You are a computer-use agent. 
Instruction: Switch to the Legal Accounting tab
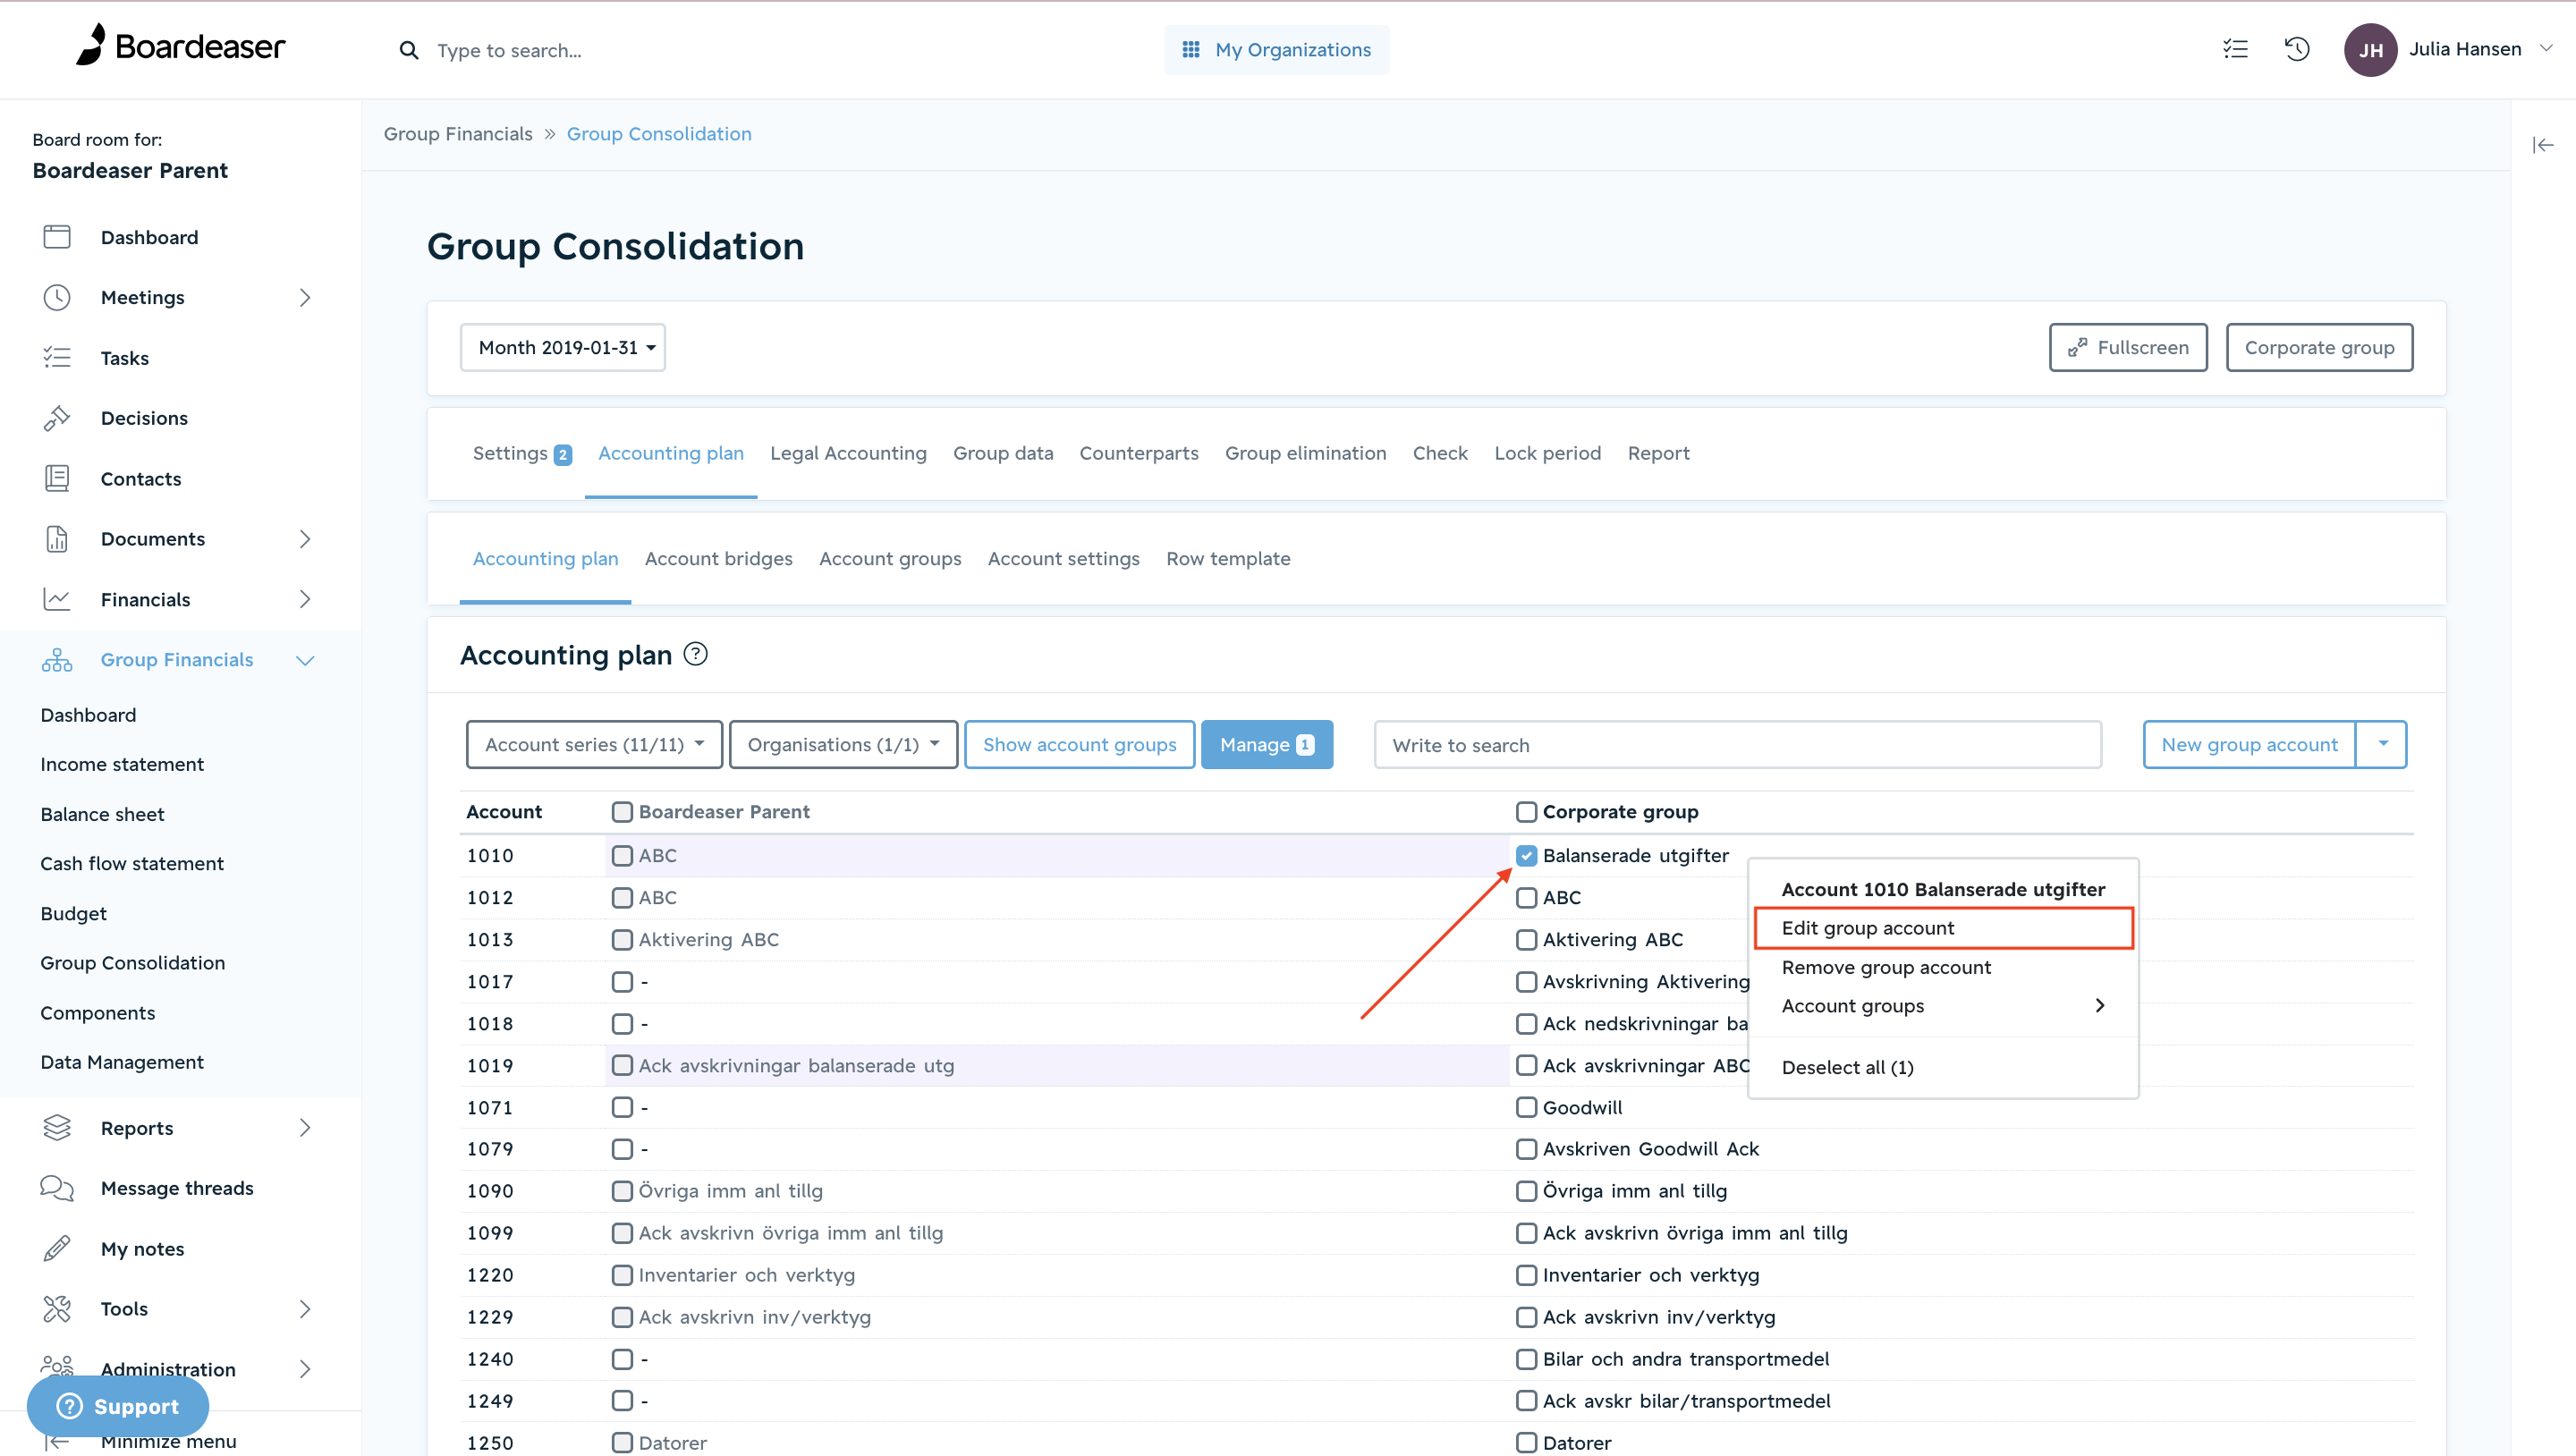(848, 453)
